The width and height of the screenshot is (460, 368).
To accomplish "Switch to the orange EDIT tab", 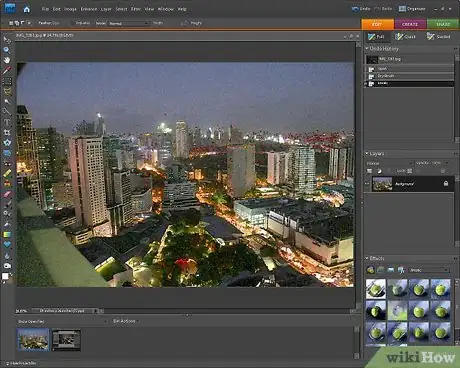I will click(377, 24).
